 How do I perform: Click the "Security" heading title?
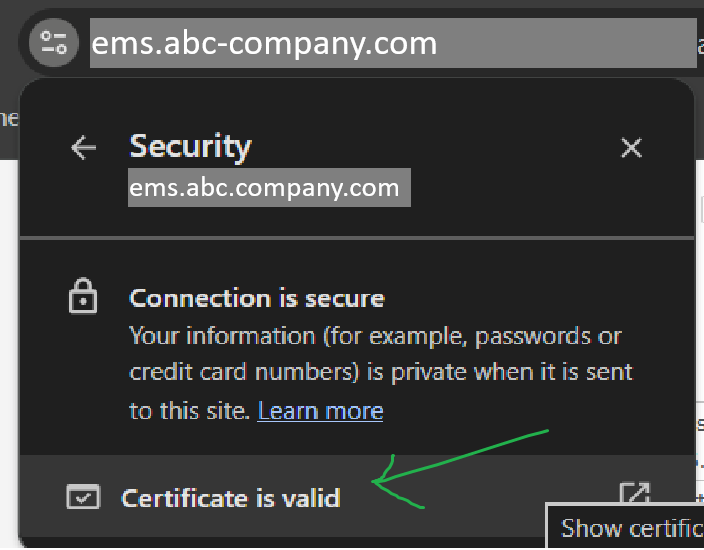coord(190,146)
